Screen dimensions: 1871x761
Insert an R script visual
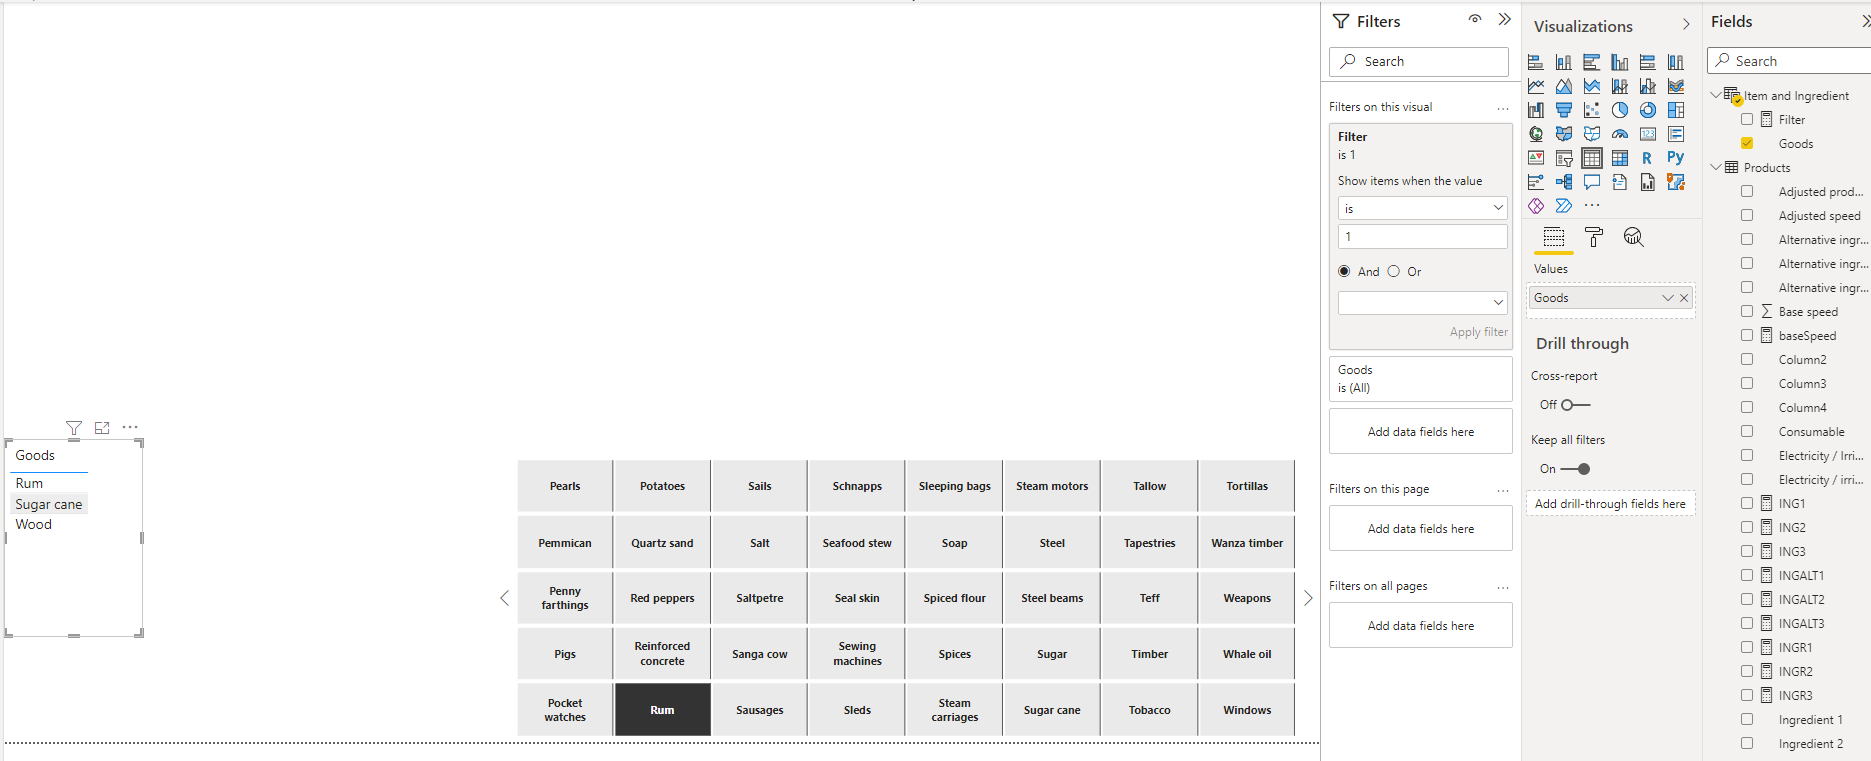[1647, 158]
